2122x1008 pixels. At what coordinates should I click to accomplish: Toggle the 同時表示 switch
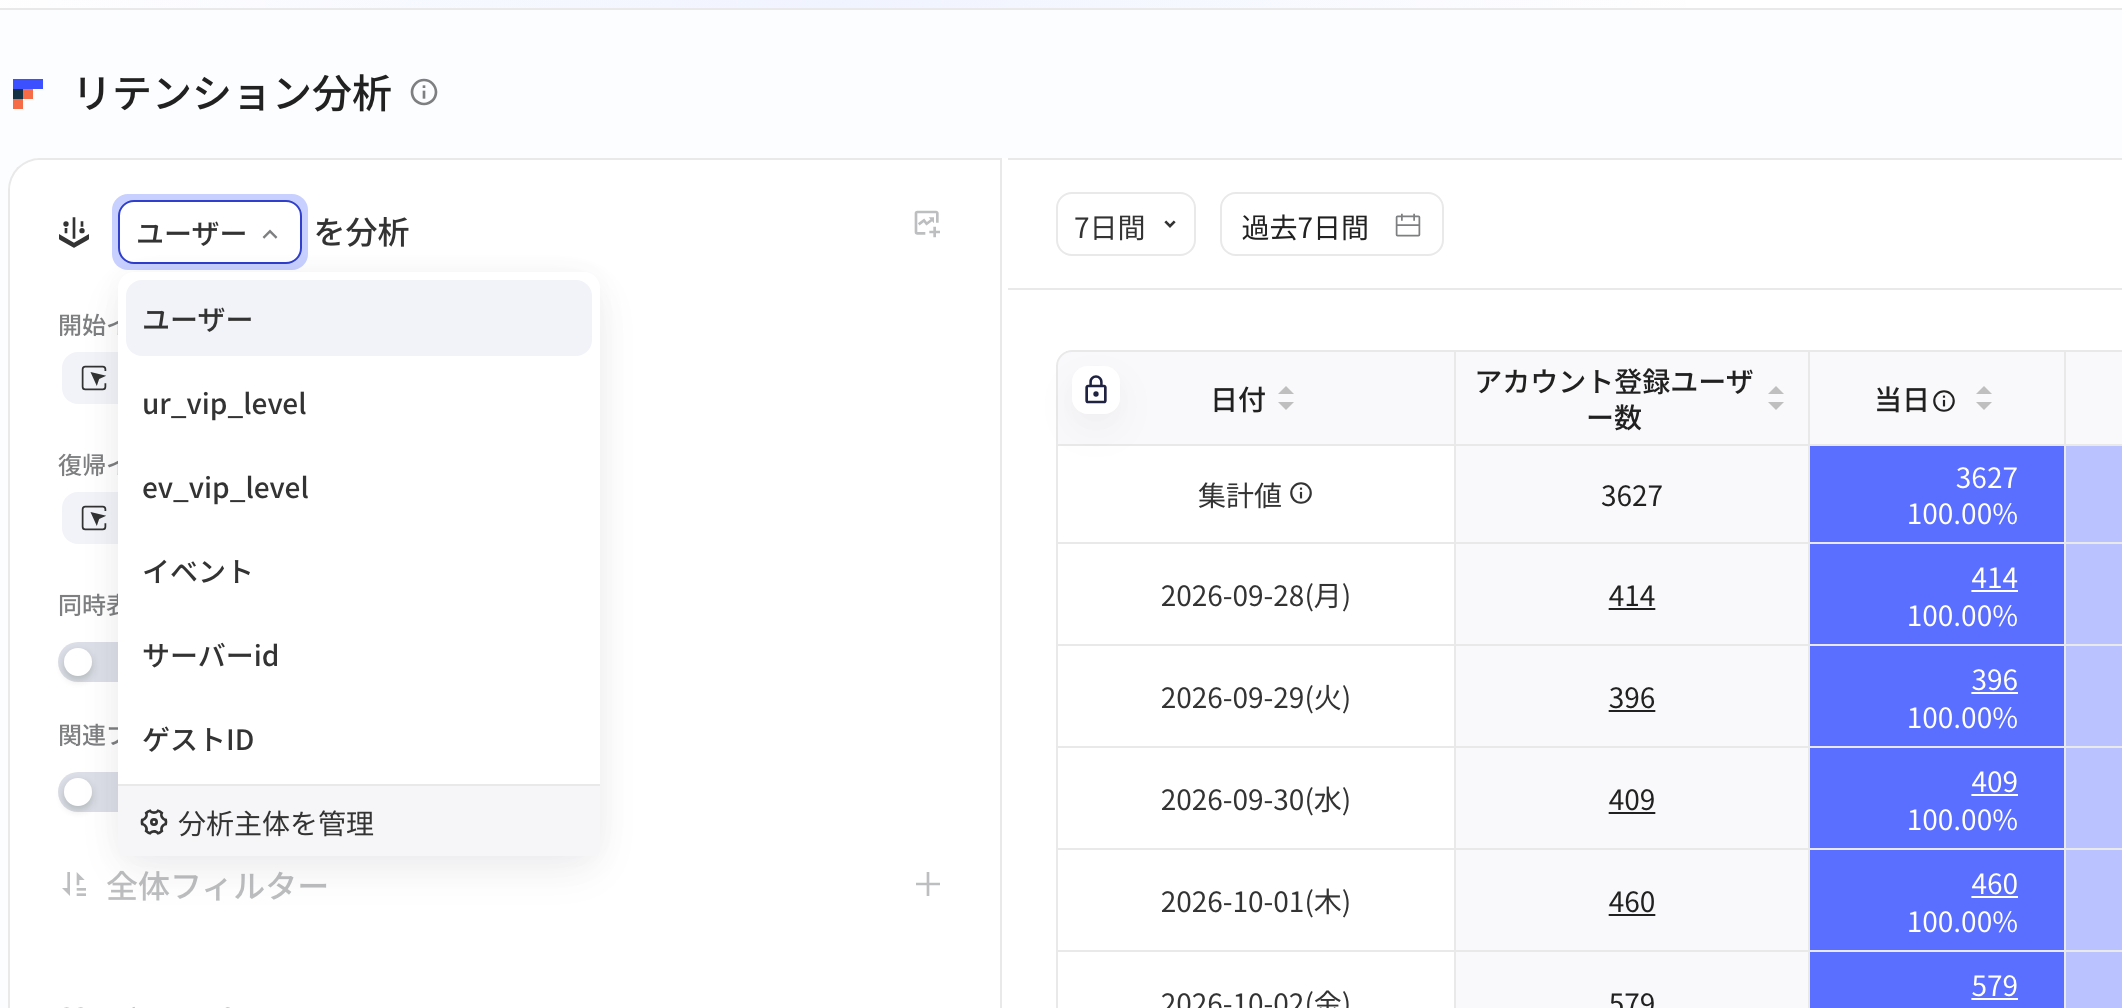pos(89,661)
